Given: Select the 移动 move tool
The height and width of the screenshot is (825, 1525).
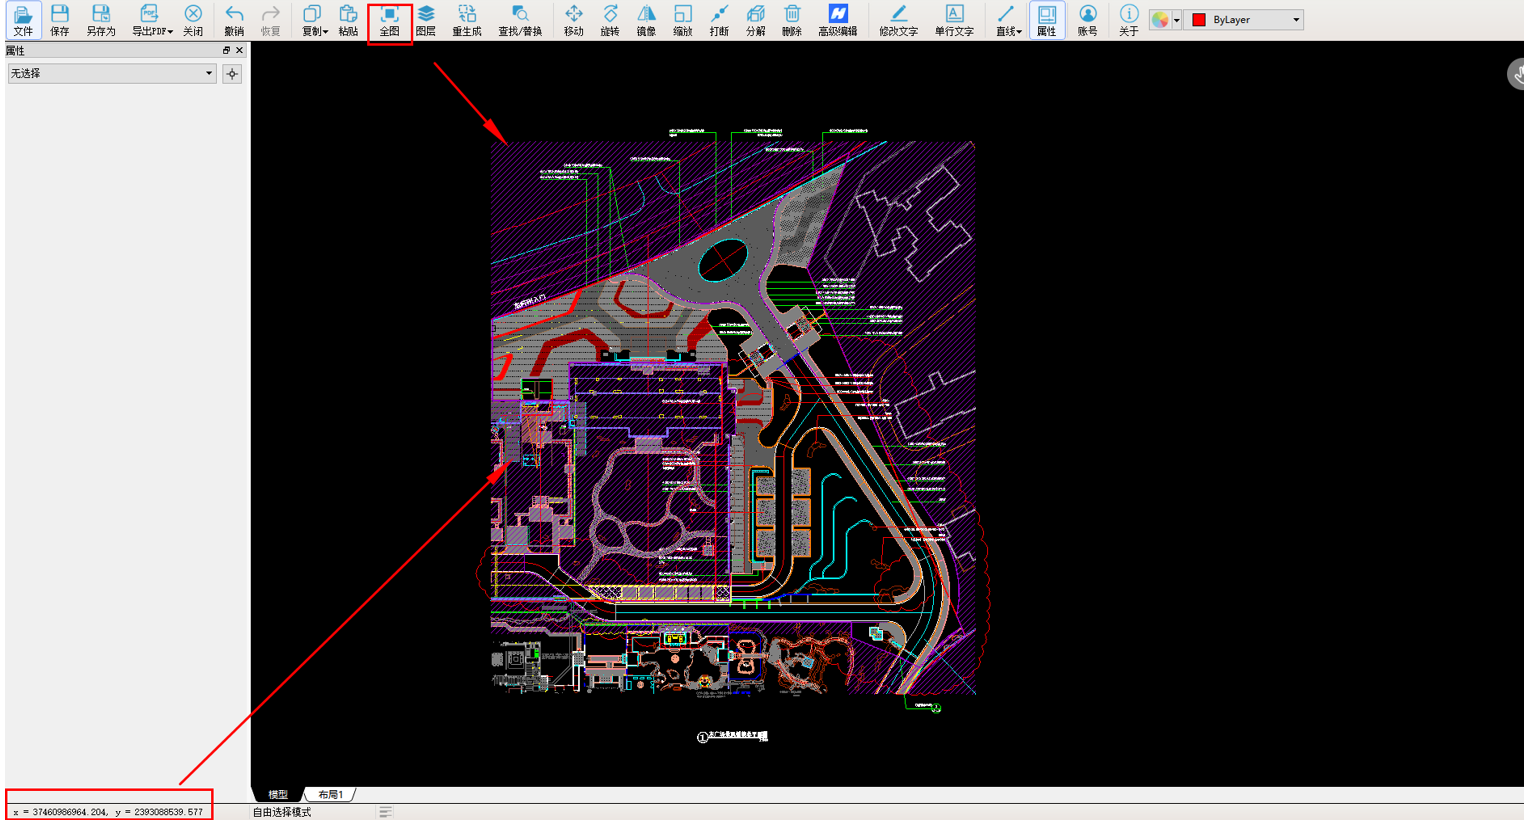Looking at the screenshot, I should pos(573,20).
